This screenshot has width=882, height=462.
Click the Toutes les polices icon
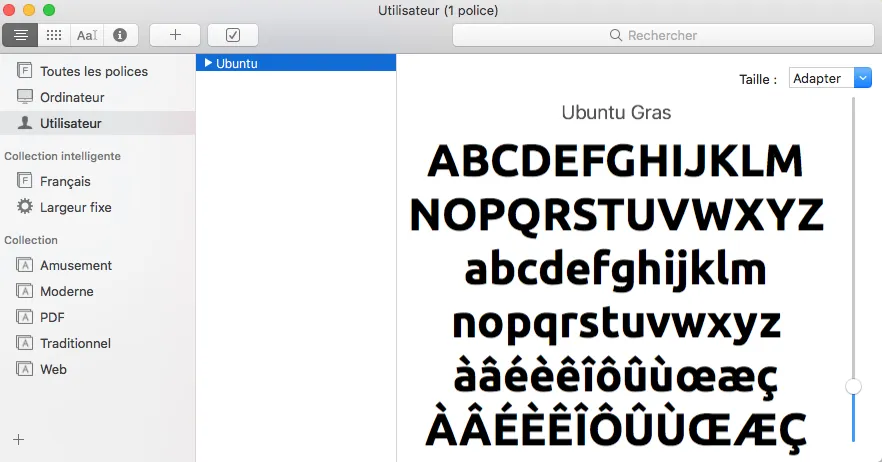(x=24, y=70)
